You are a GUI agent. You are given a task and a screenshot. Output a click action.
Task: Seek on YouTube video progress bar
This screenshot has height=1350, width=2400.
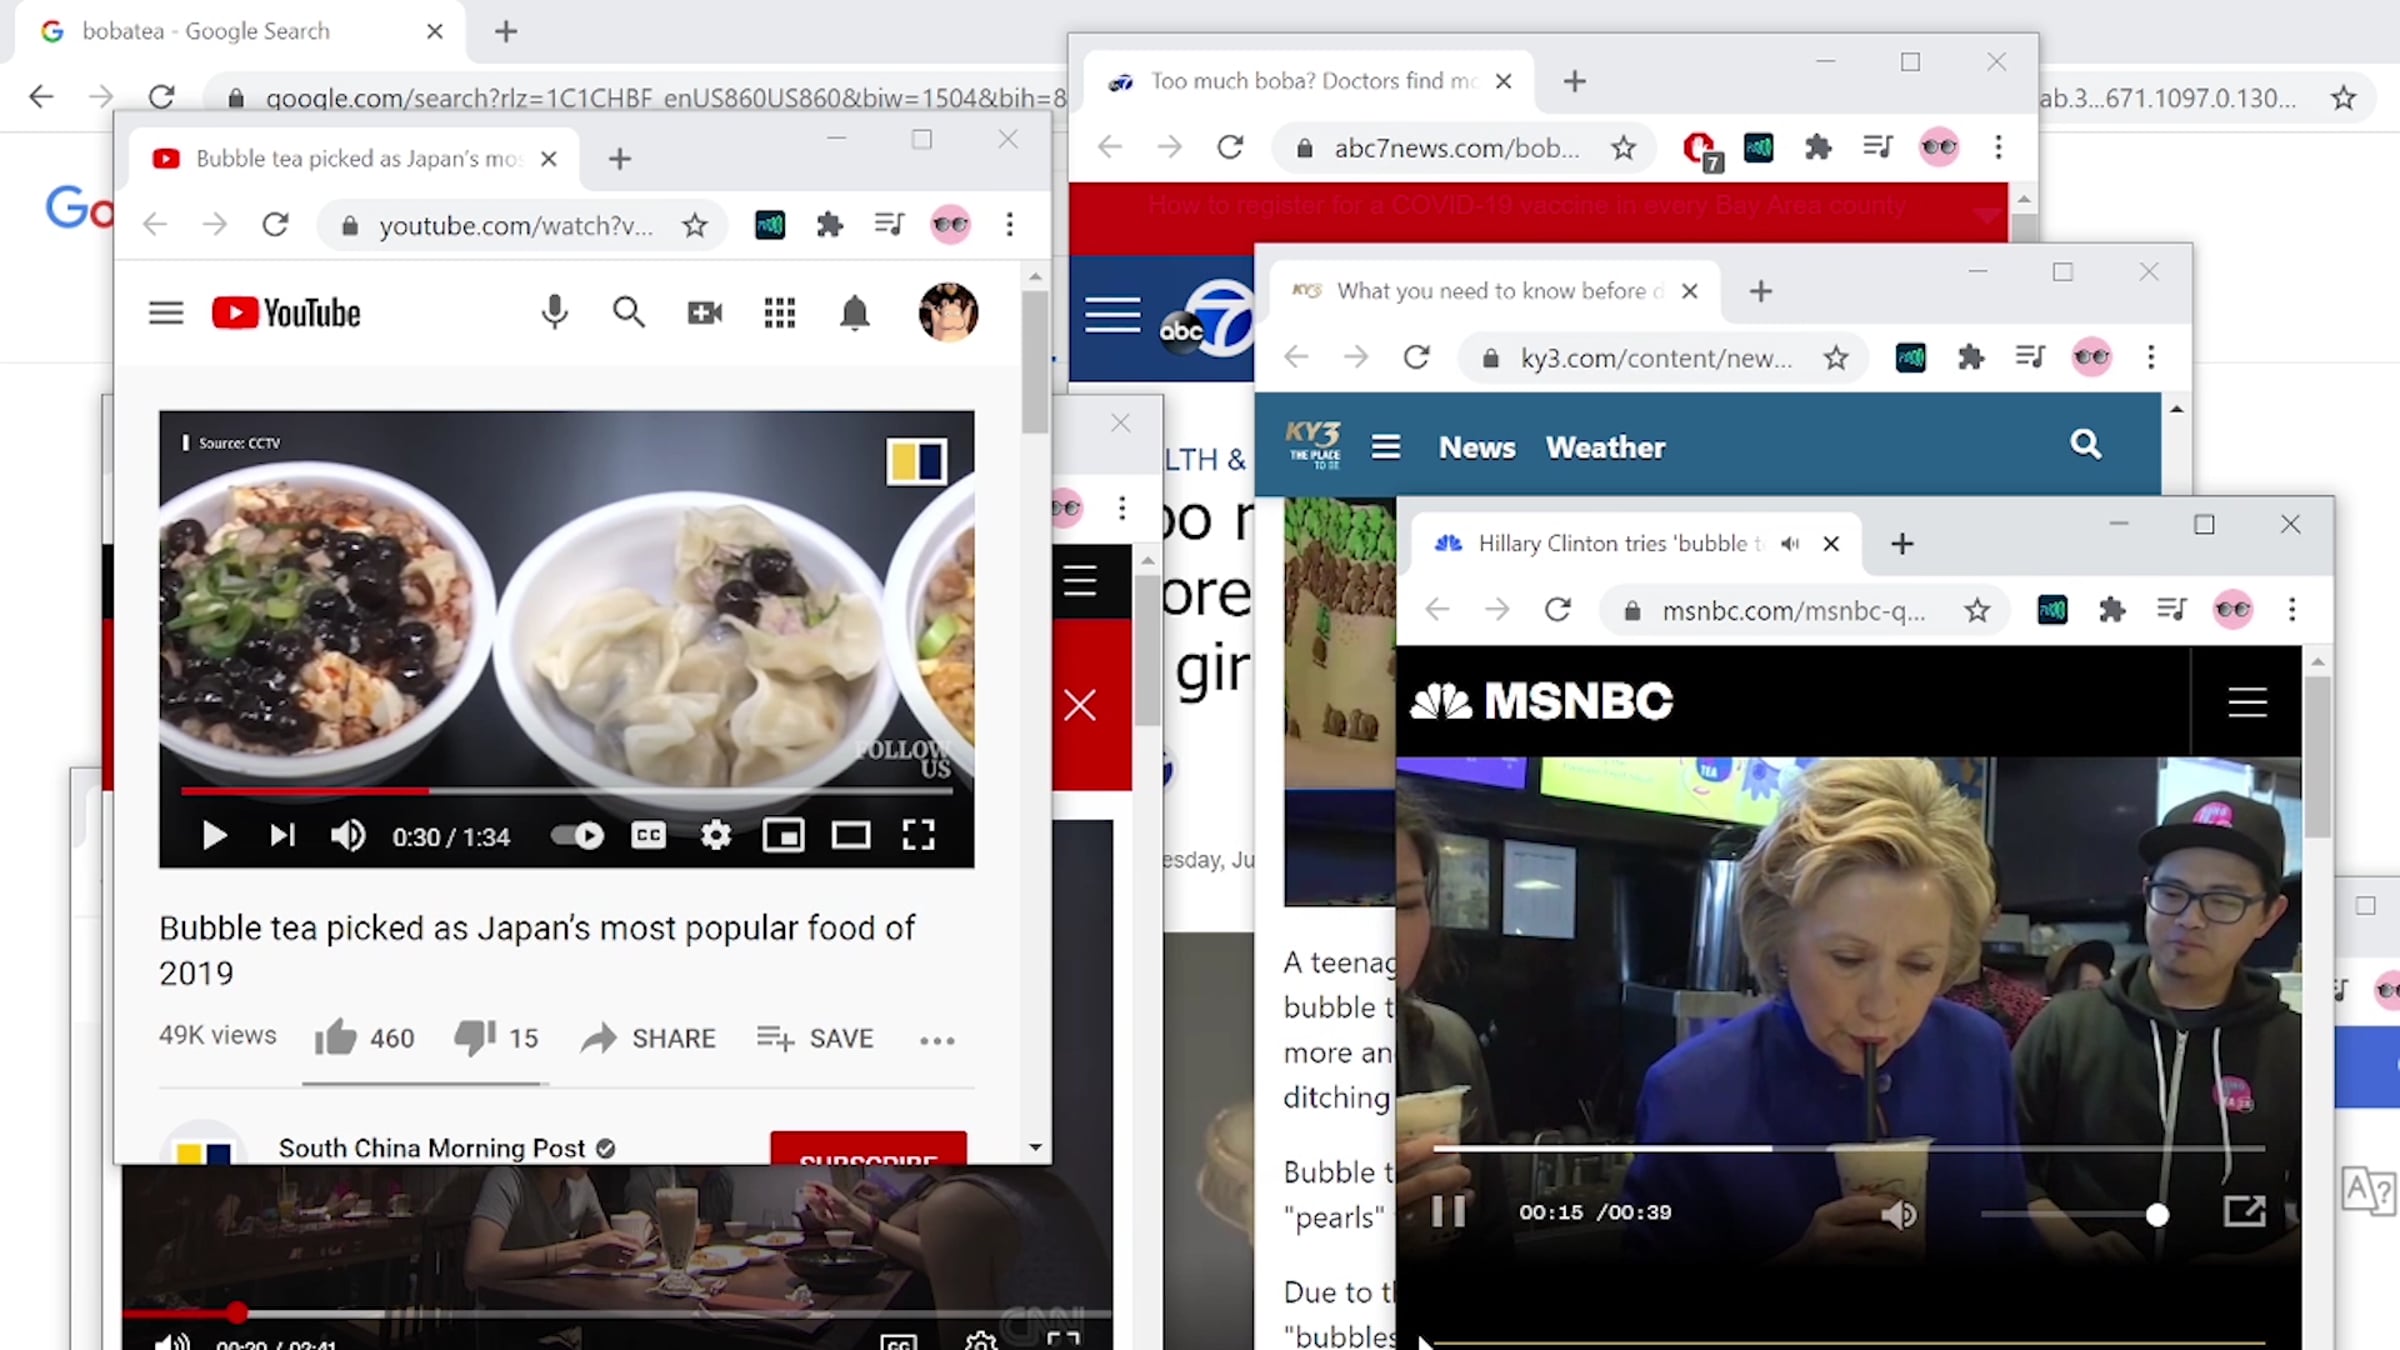[566, 790]
